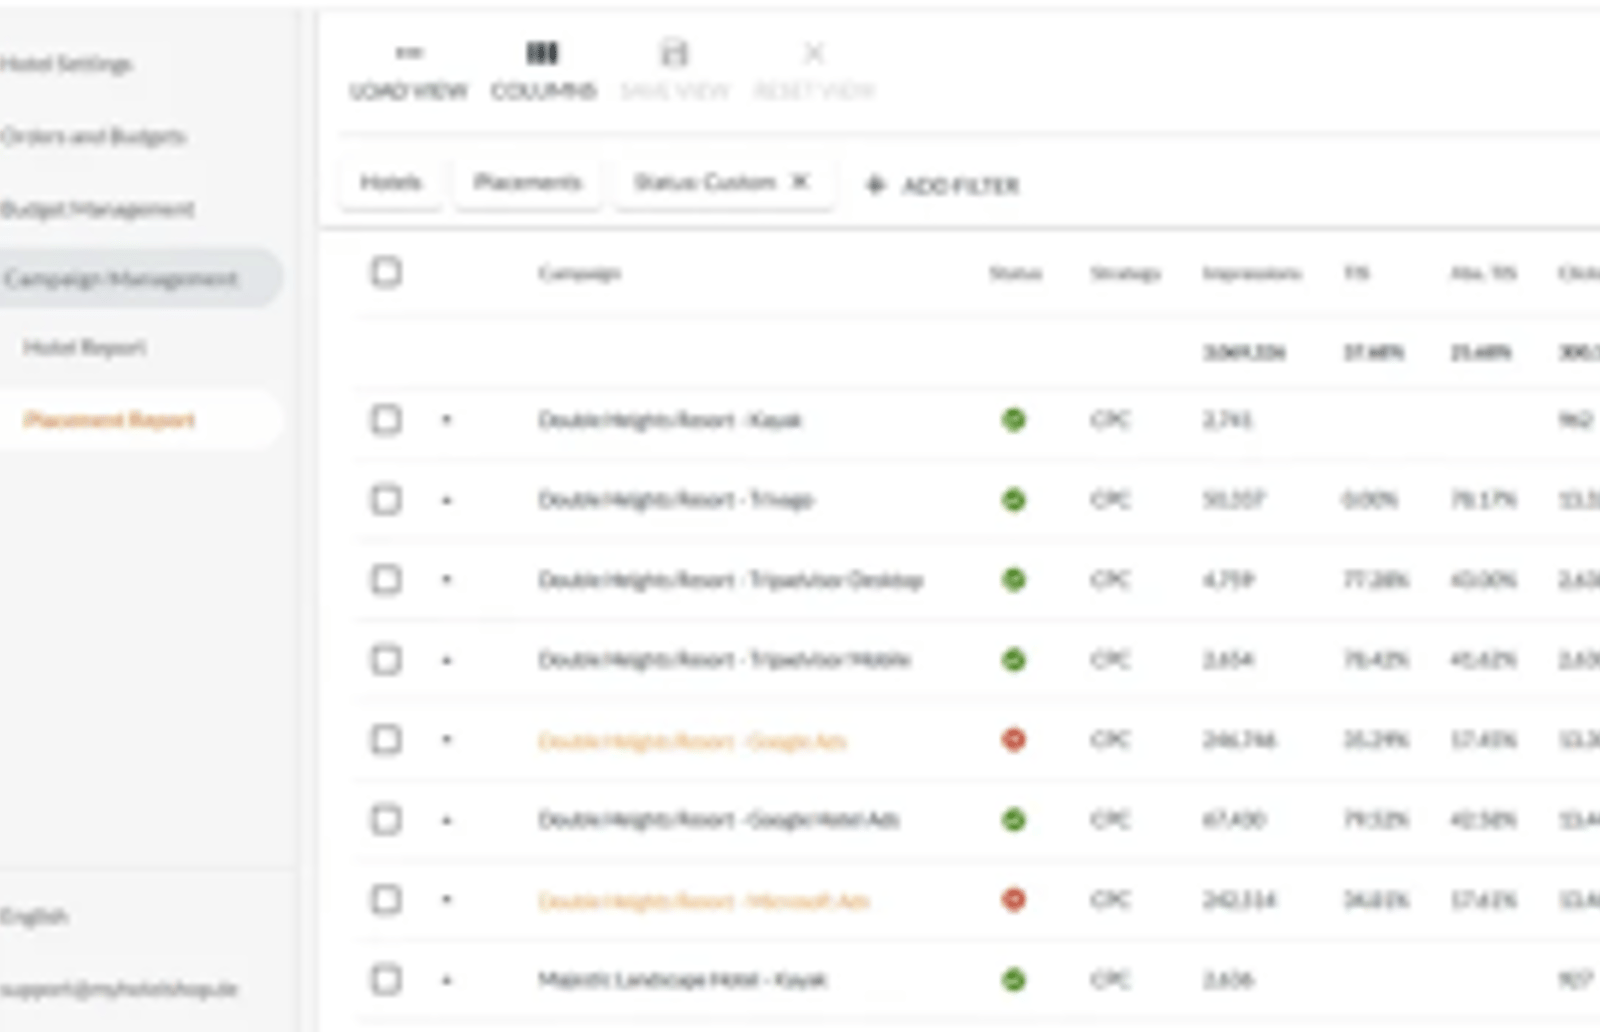Open Orders and Budgets in the sidebar
The height and width of the screenshot is (1032, 1600).
(93, 136)
